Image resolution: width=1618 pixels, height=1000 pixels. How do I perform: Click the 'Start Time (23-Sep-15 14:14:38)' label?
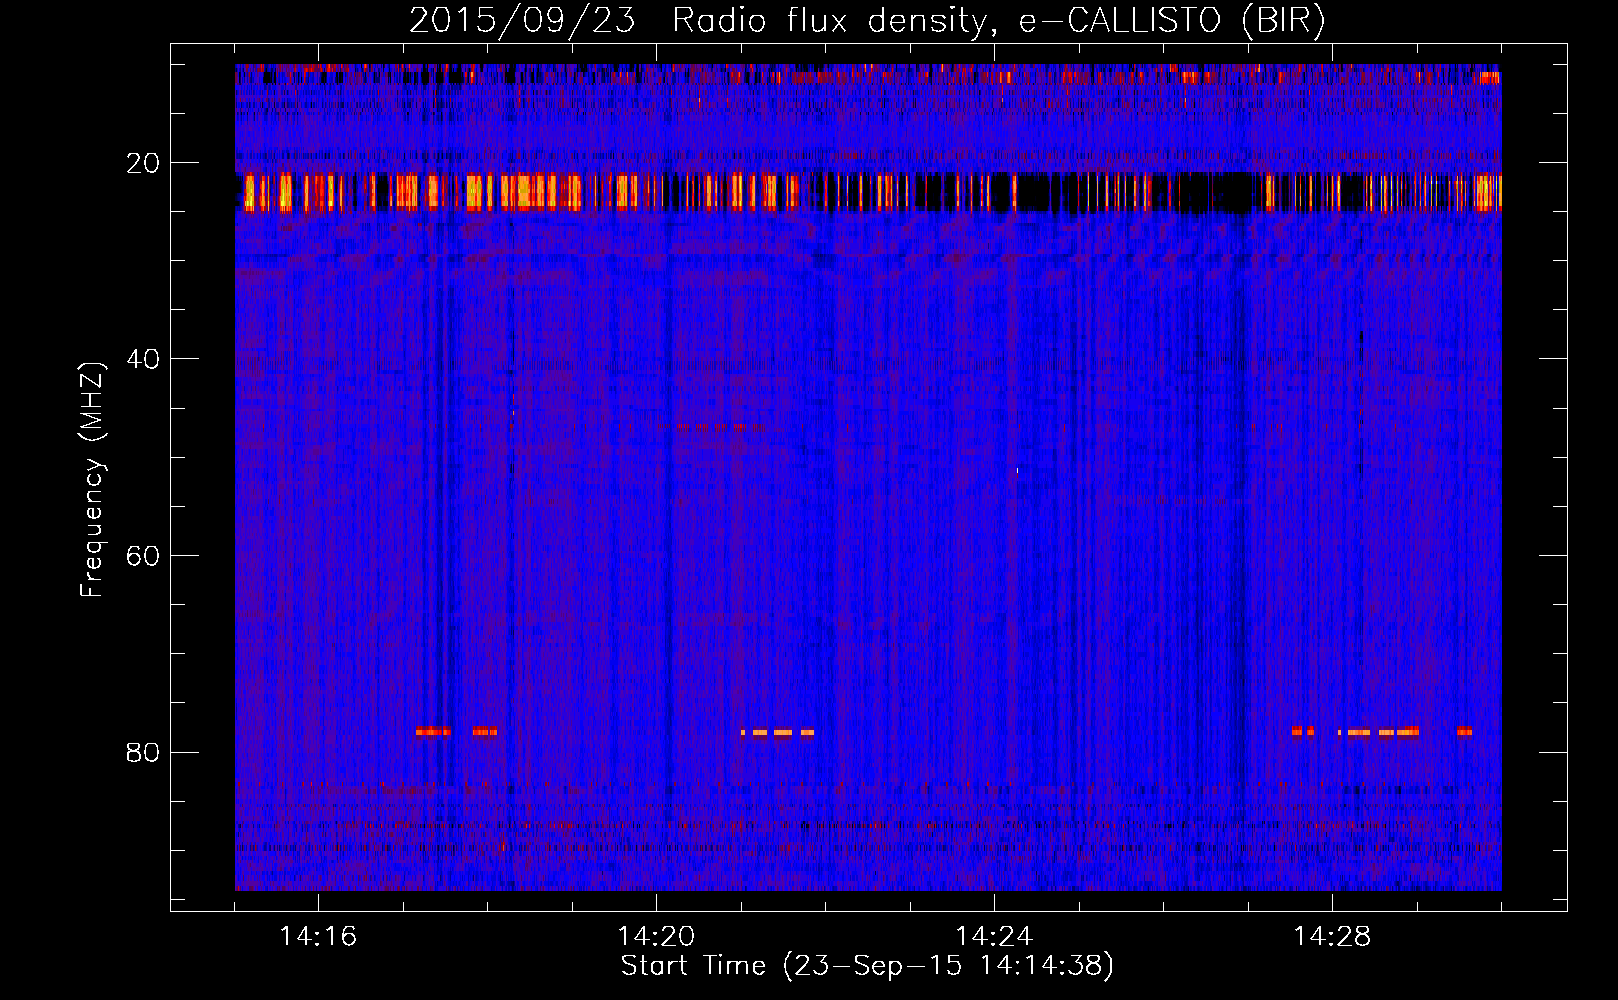pos(867,966)
